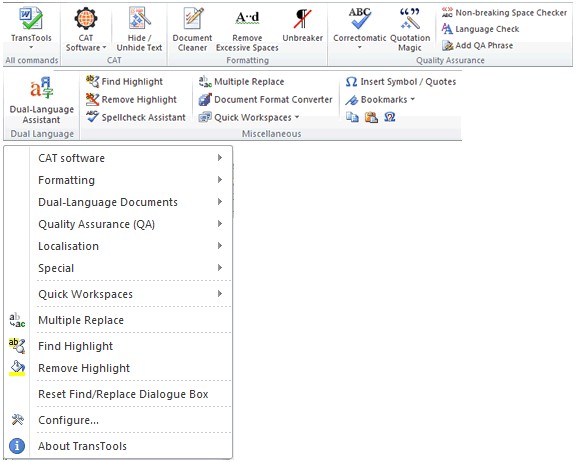This screenshot has height=462, width=578.
Task: Click the About TransTools info icon
Action: coord(17,446)
